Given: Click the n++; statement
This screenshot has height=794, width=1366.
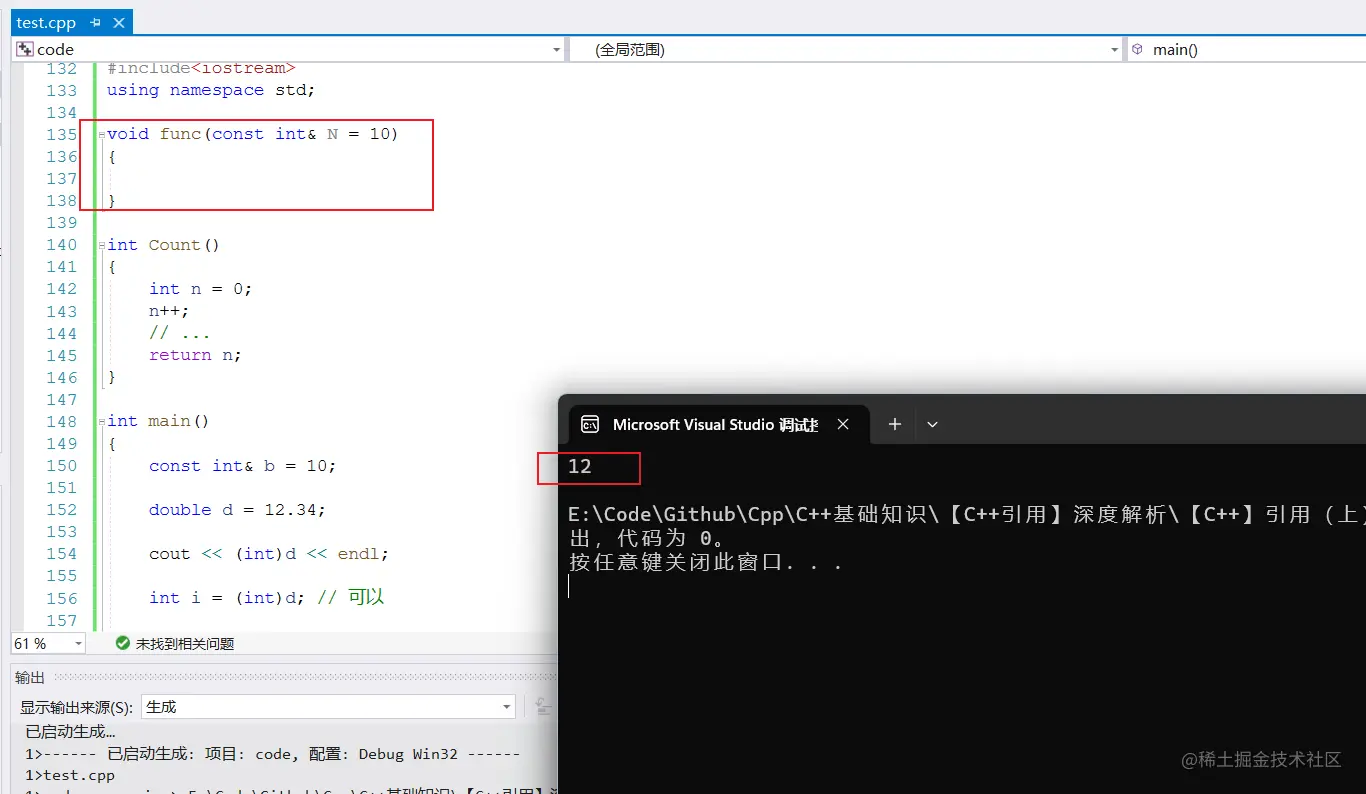Looking at the screenshot, I should pyautogui.click(x=169, y=311).
